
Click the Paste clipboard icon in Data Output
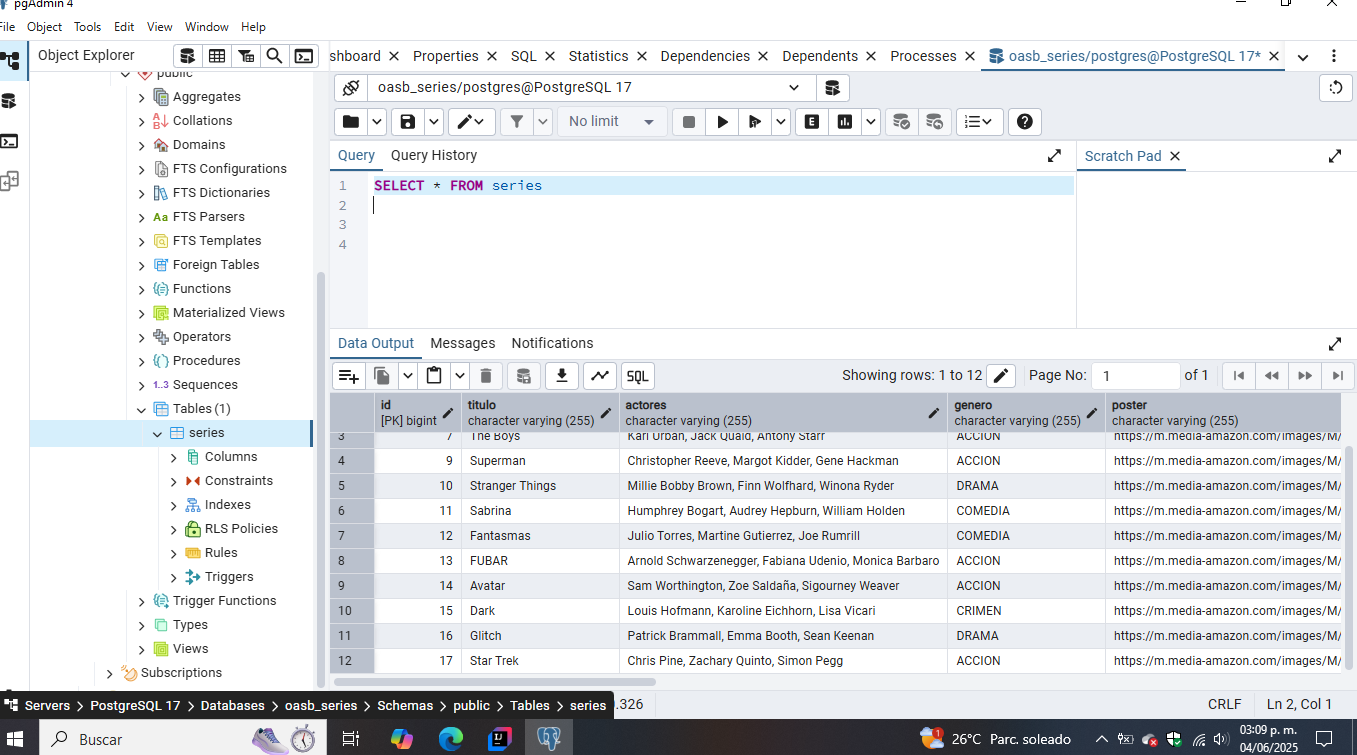[434, 376]
